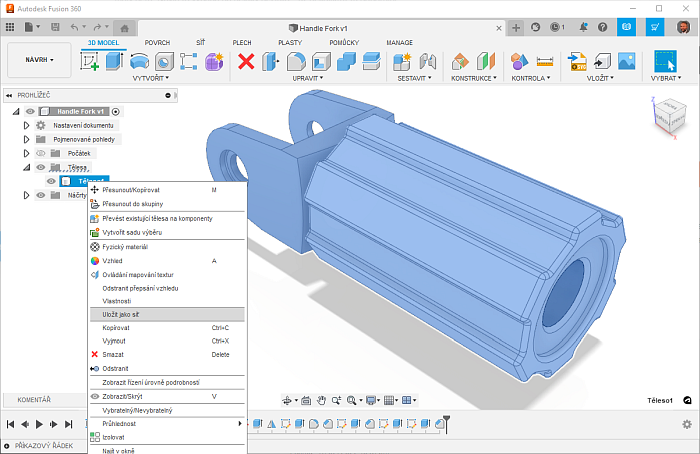This screenshot has height=454, width=700.
Task: Activate the Handle Fork v1 component radio
Action: click(116, 111)
